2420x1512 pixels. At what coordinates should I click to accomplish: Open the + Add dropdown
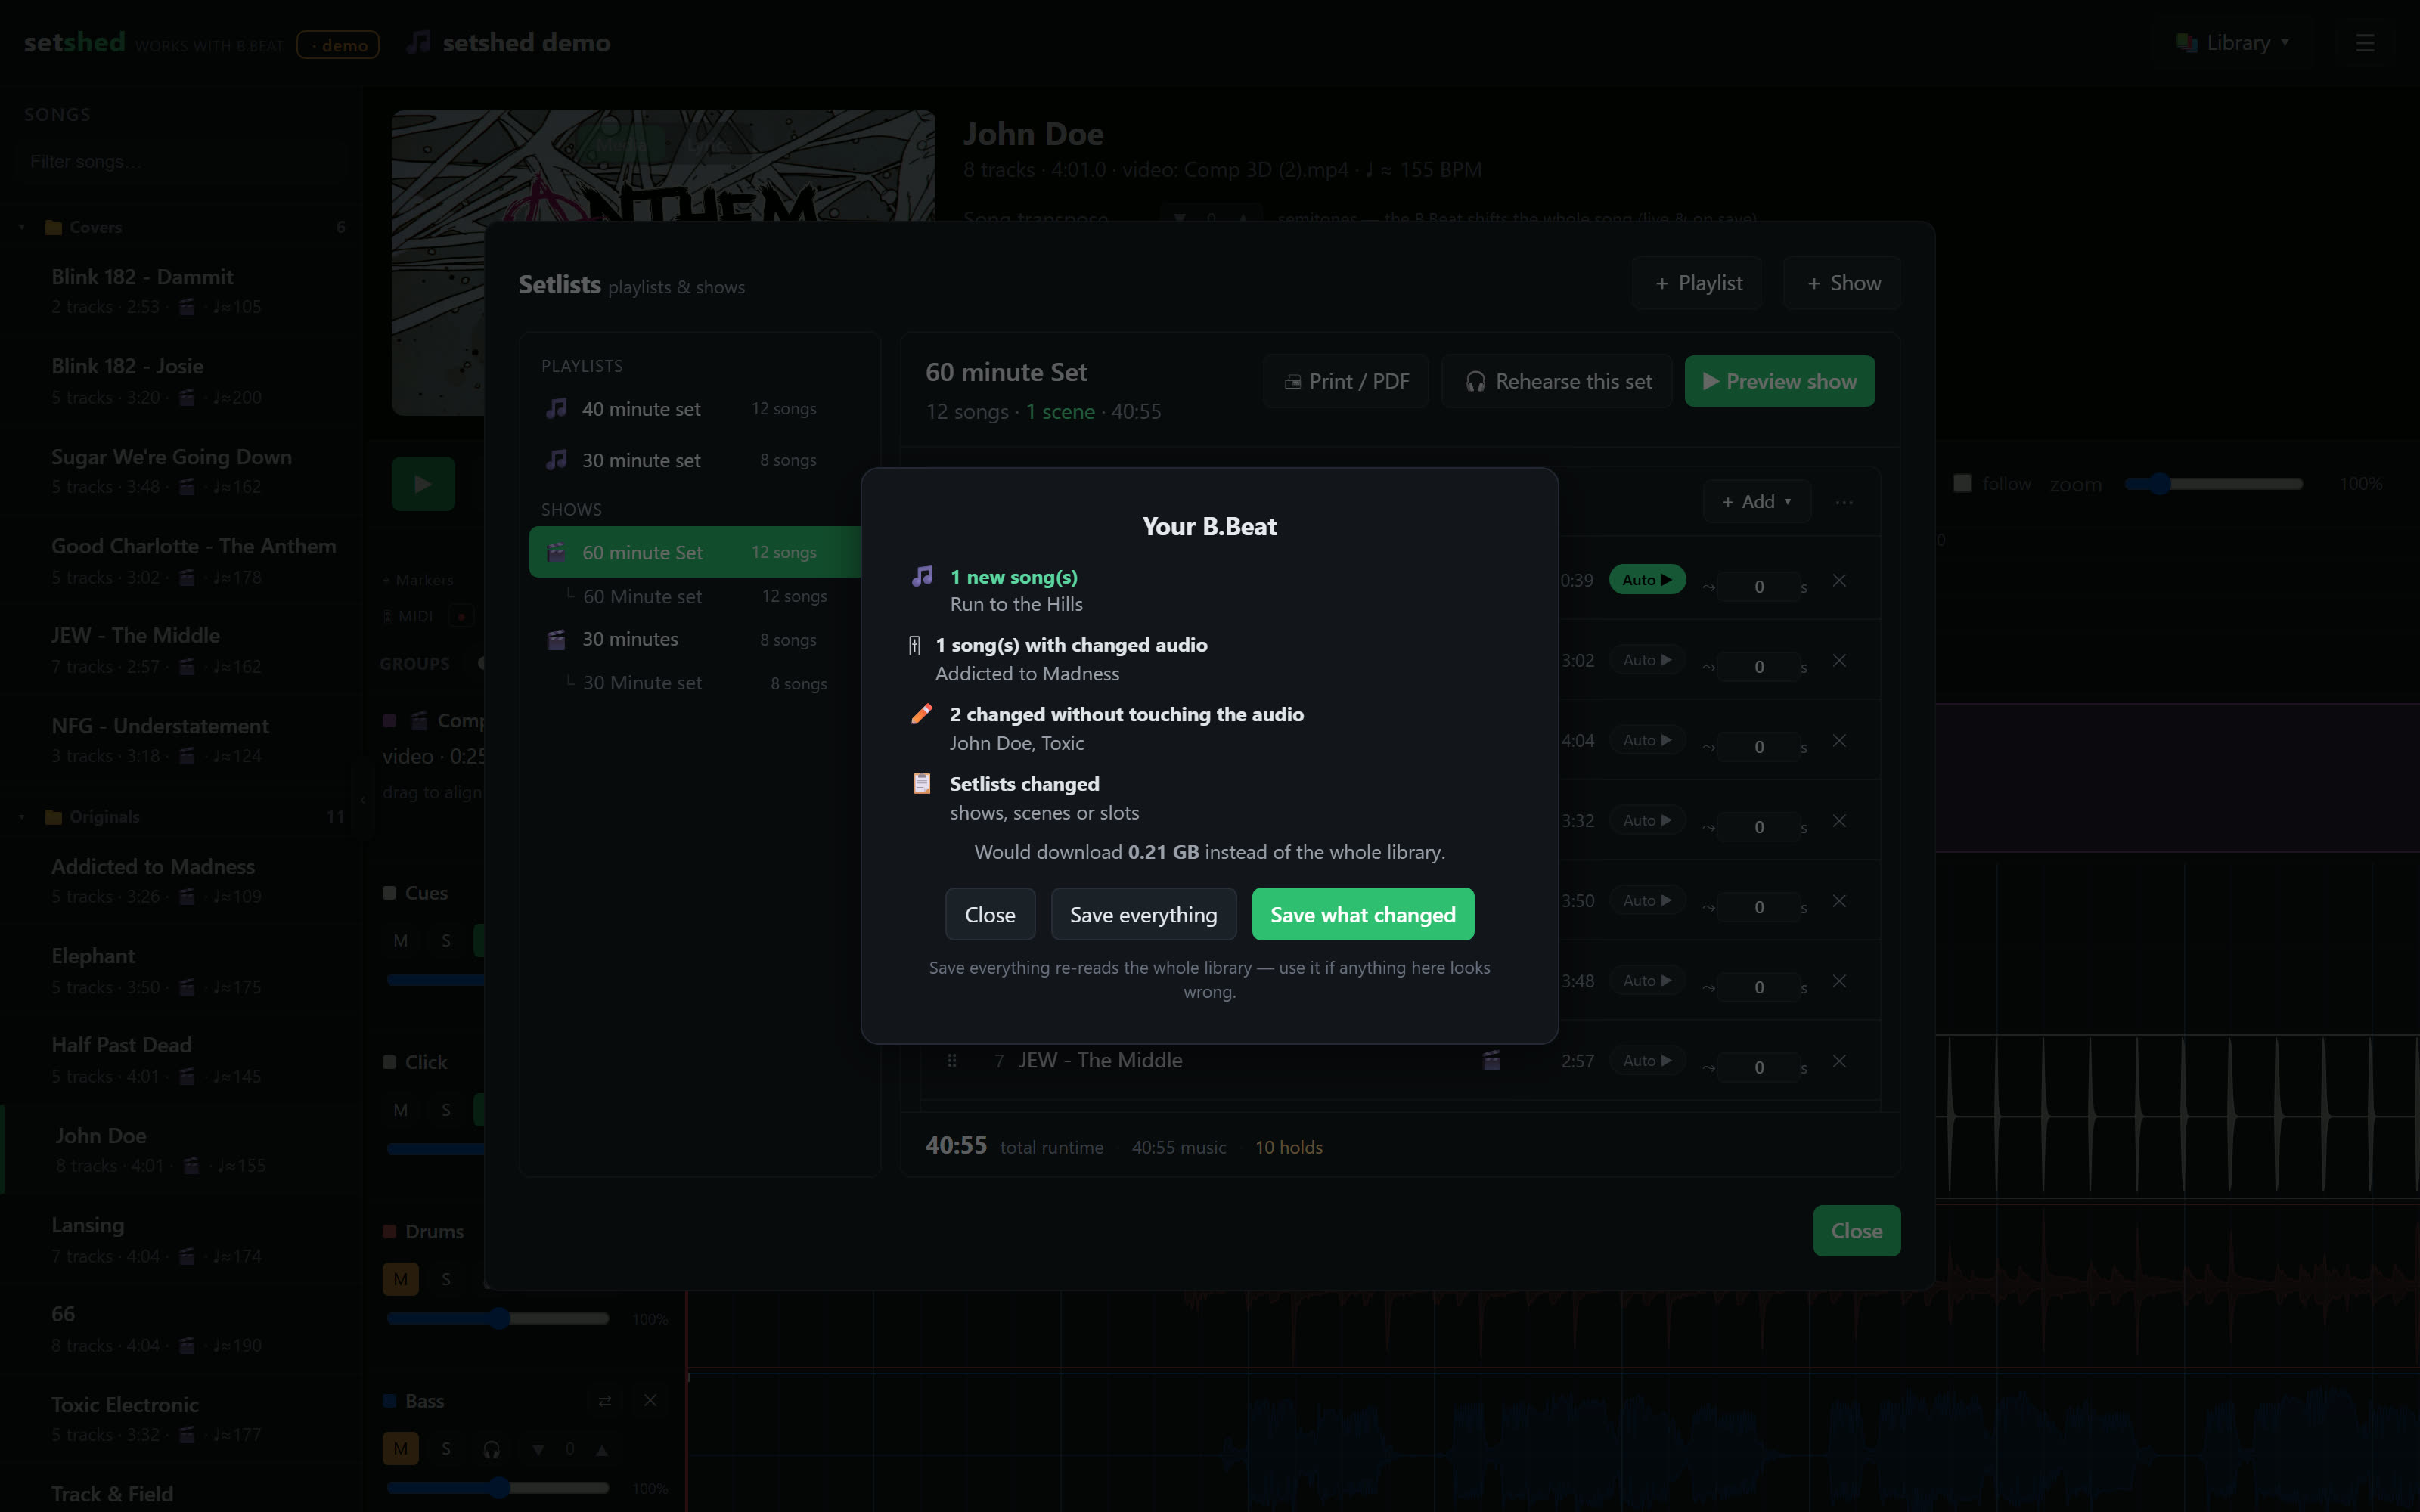tap(1757, 502)
